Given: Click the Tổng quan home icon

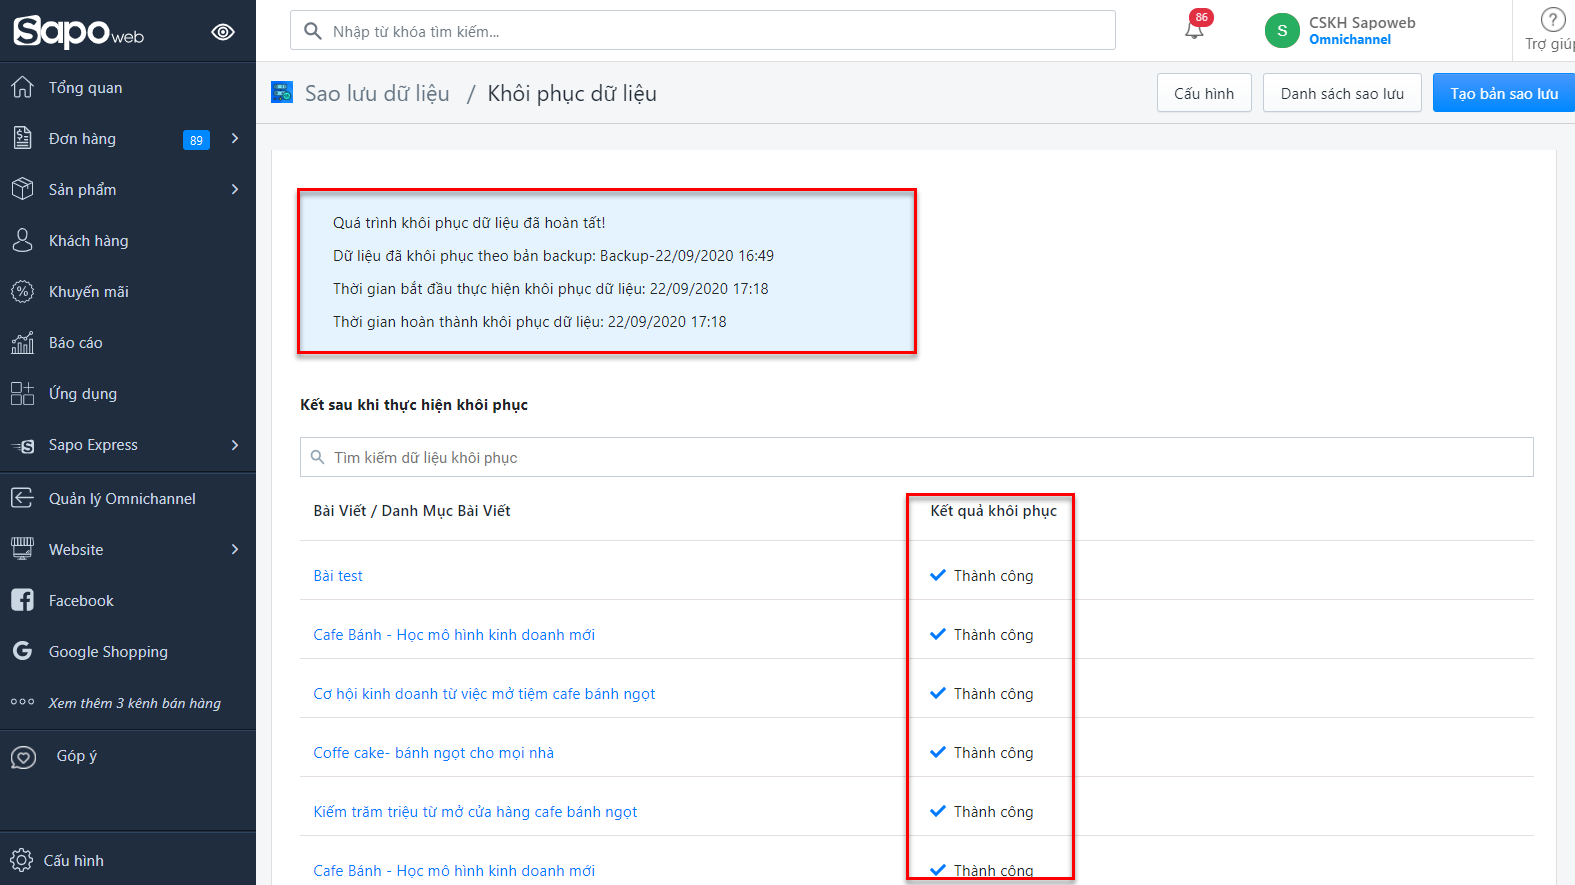Looking at the screenshot, I should 22,87.
